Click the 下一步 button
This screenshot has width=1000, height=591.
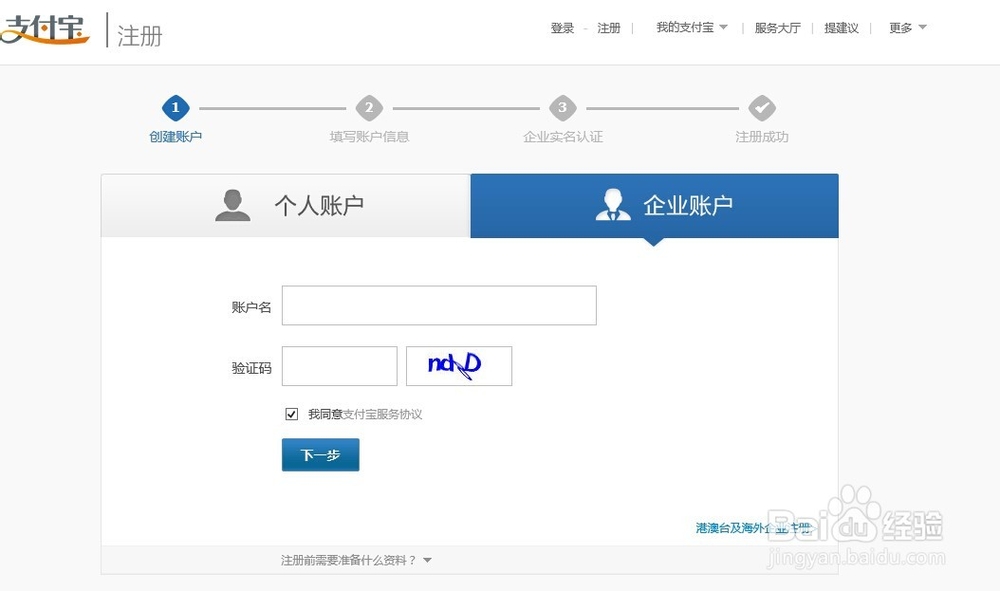tap(320, 455)
